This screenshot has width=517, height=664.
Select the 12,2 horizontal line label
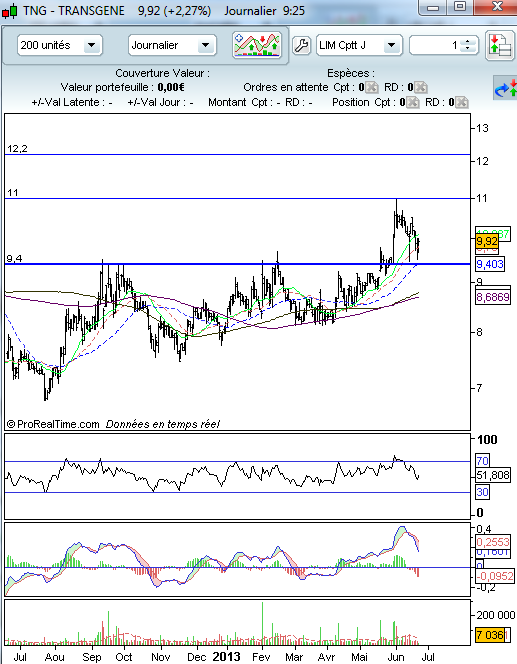(17, 149)
